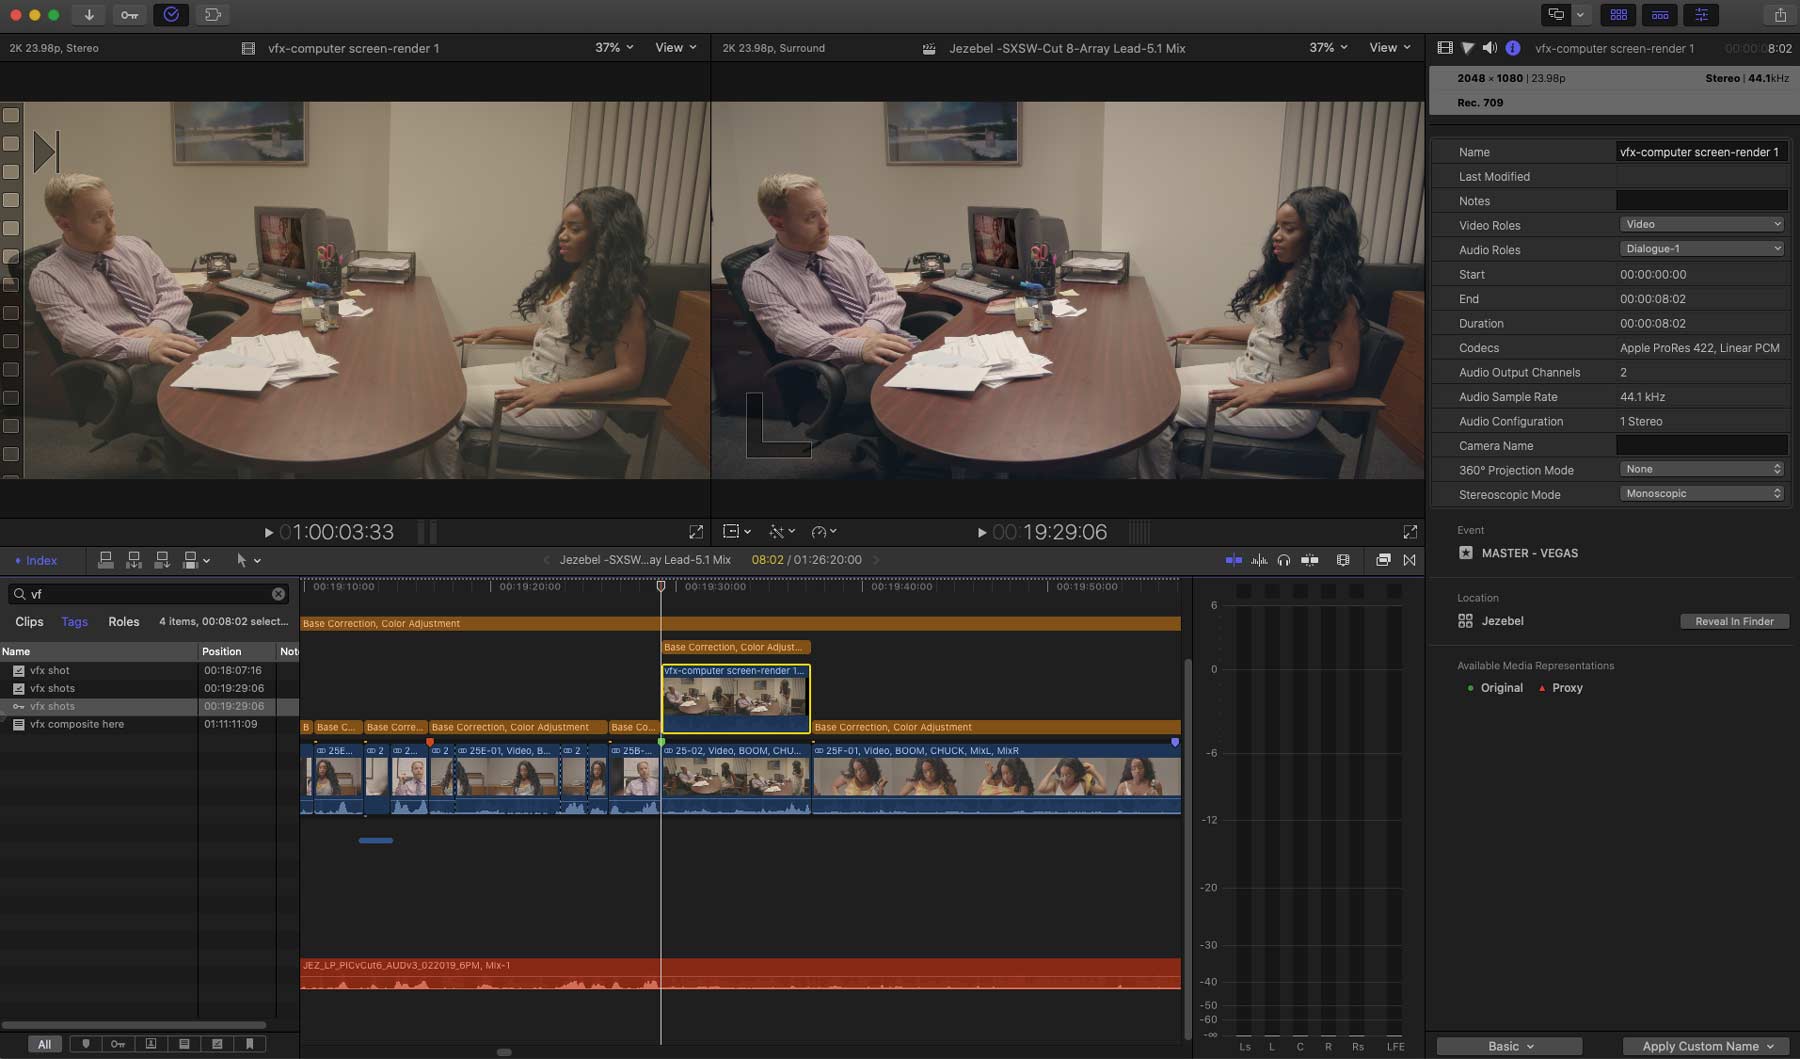This screenshot has width=1800, height=1059.
Task: Filter index by markers shield icon
Action: coord(85,1044)
